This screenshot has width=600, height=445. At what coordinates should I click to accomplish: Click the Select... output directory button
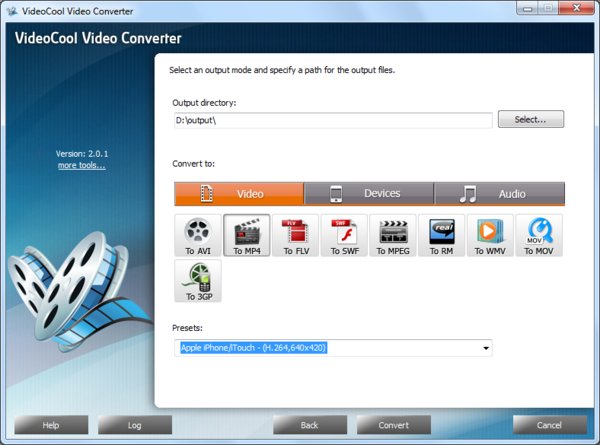coord(531,119)
